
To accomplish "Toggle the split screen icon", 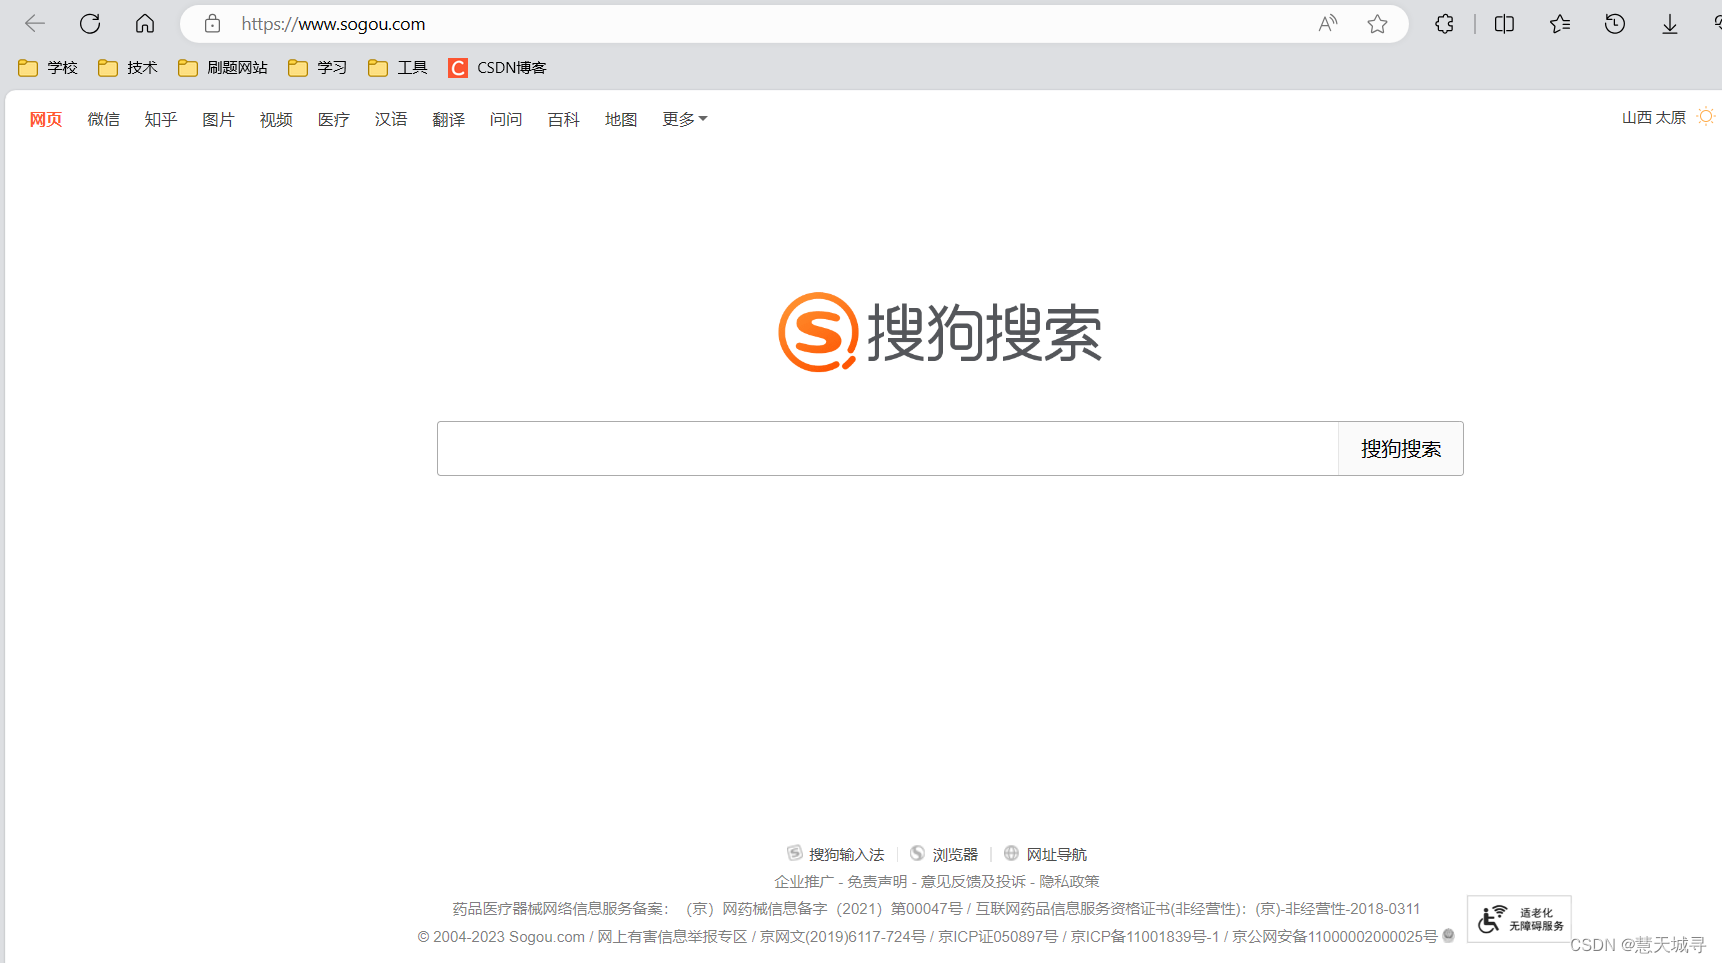I will pos(1504,24).
